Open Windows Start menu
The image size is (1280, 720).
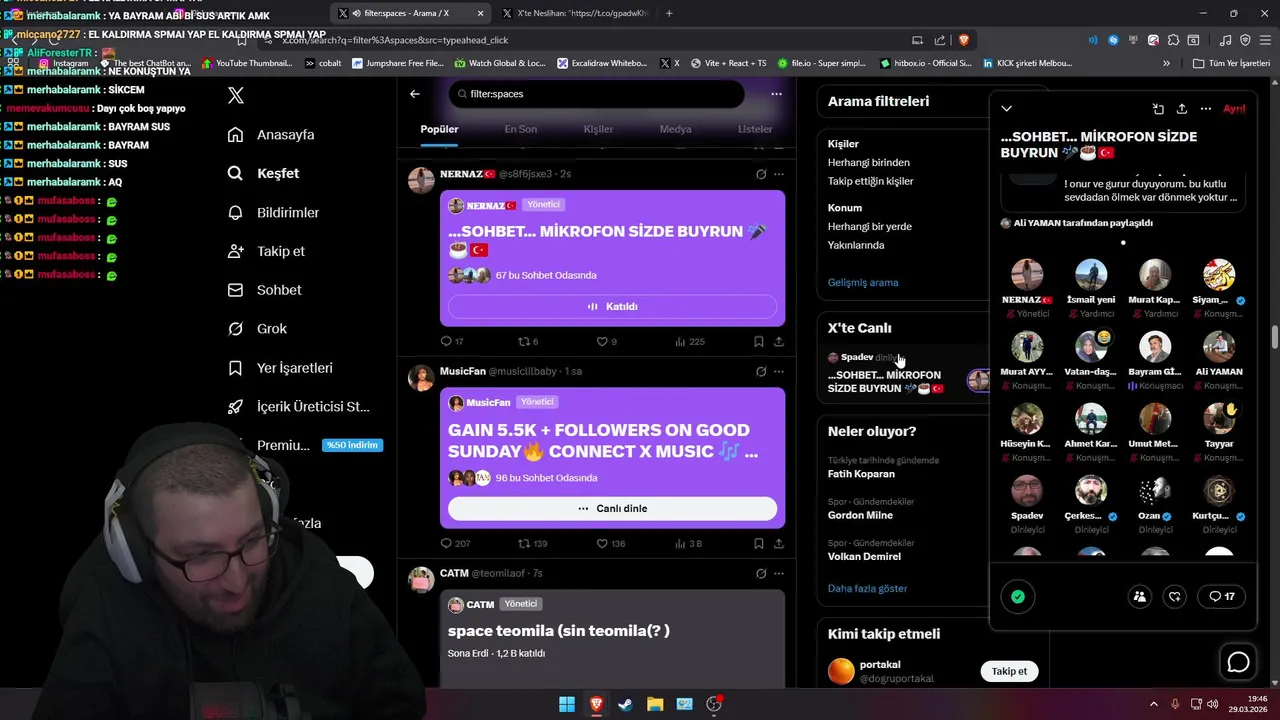point(567,704)
